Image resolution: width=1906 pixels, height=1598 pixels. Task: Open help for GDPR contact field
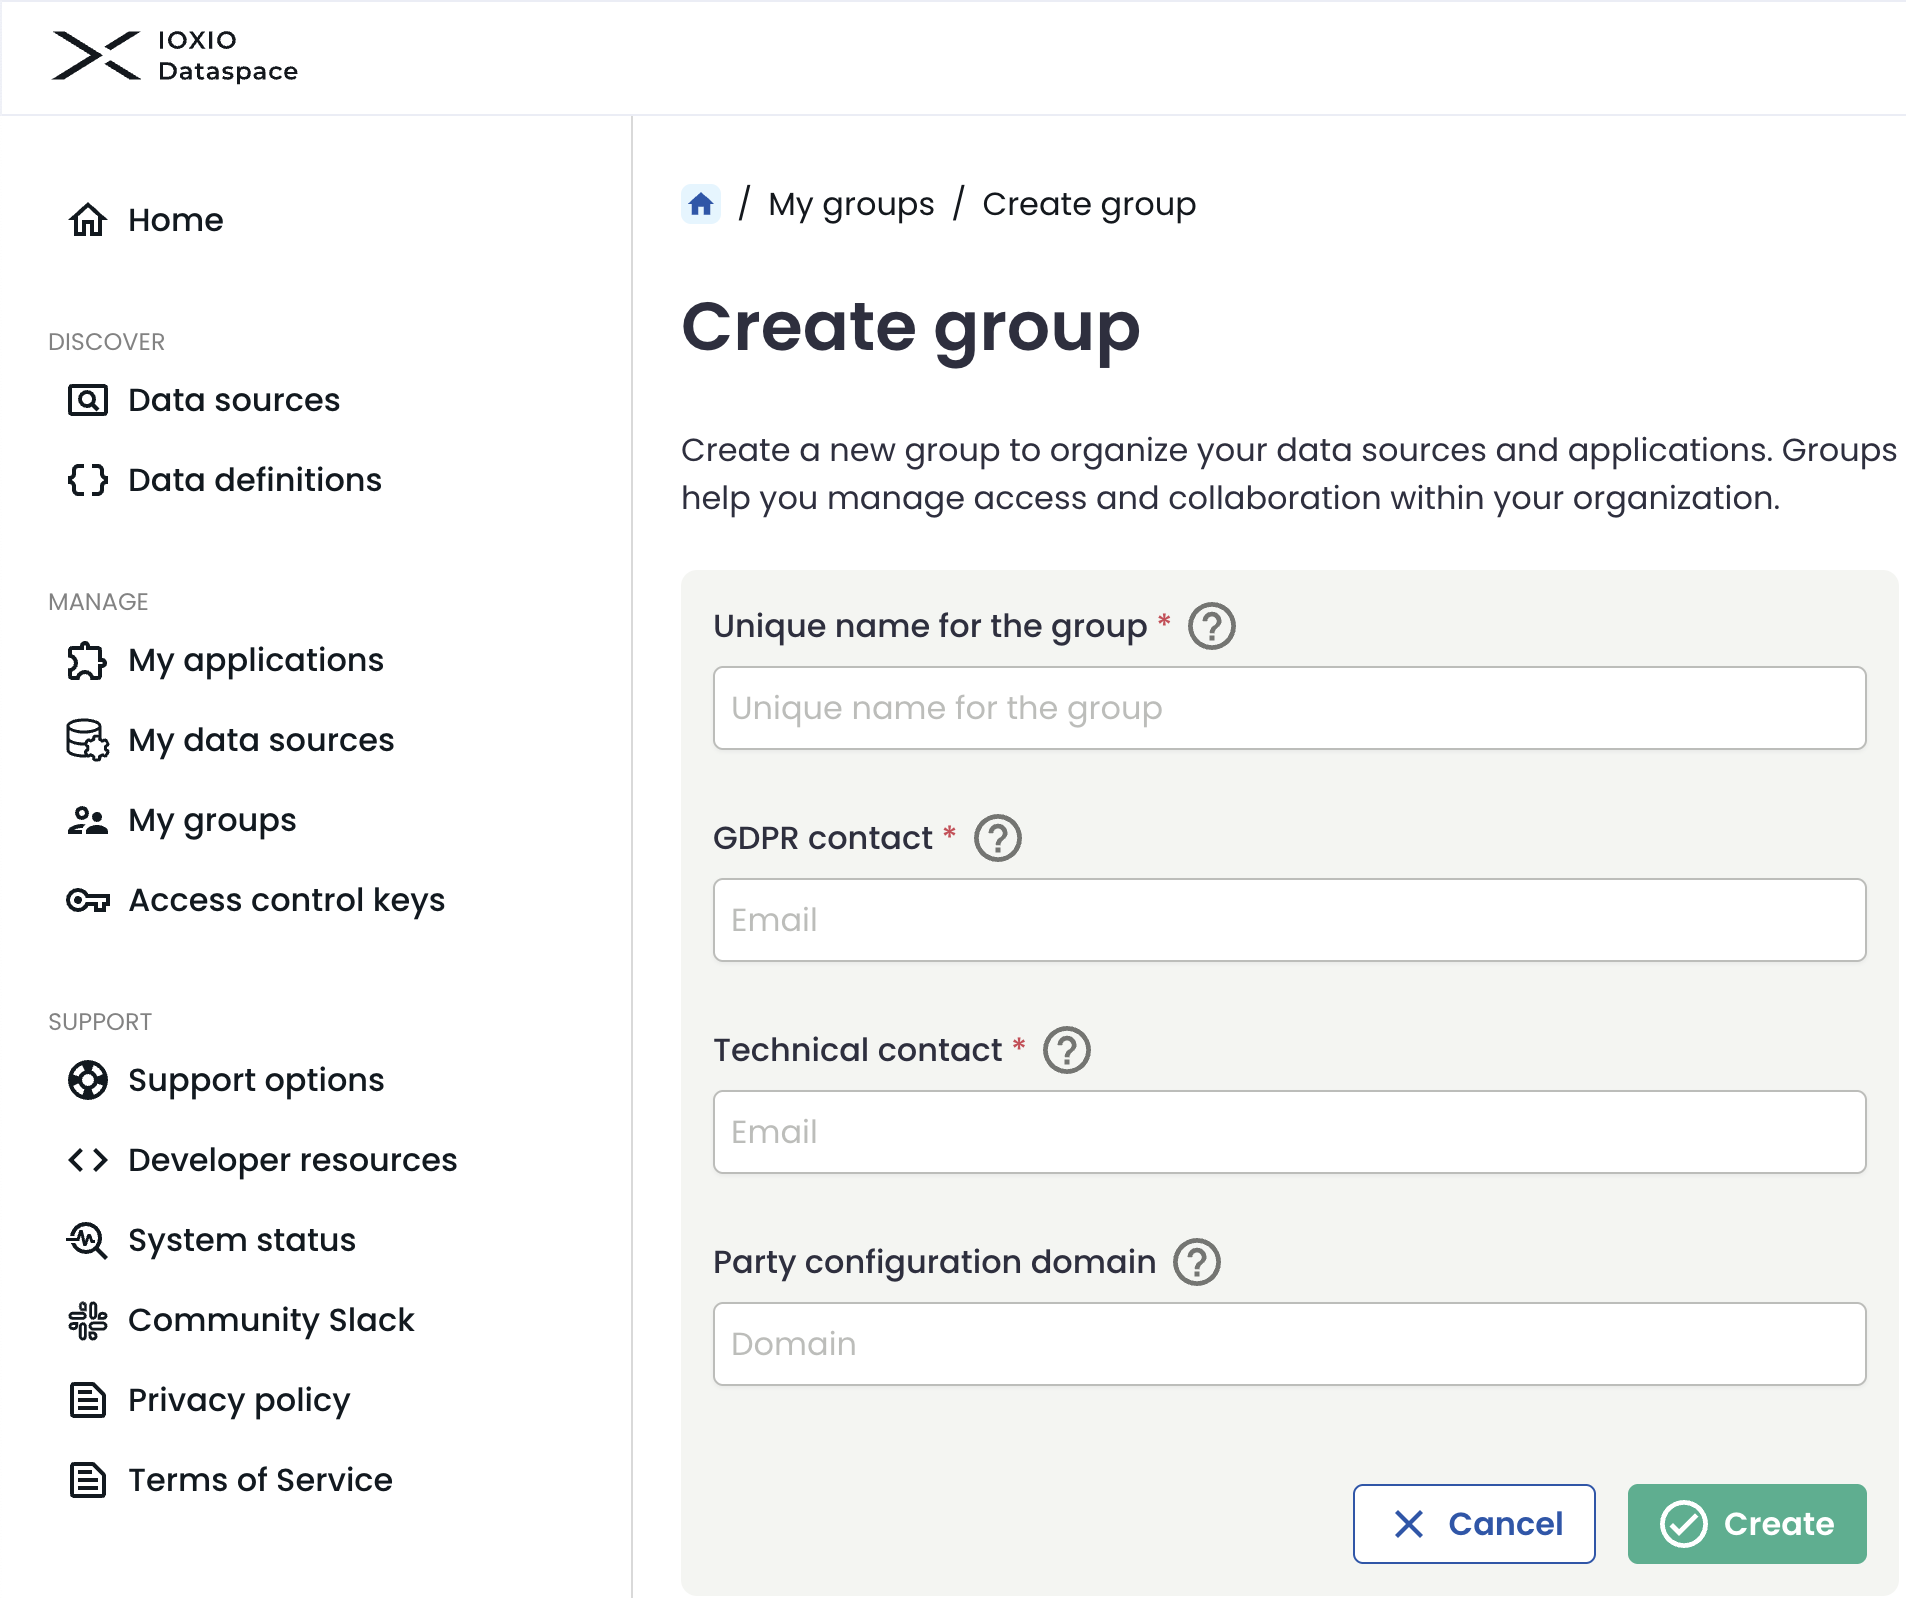[997, 838]
